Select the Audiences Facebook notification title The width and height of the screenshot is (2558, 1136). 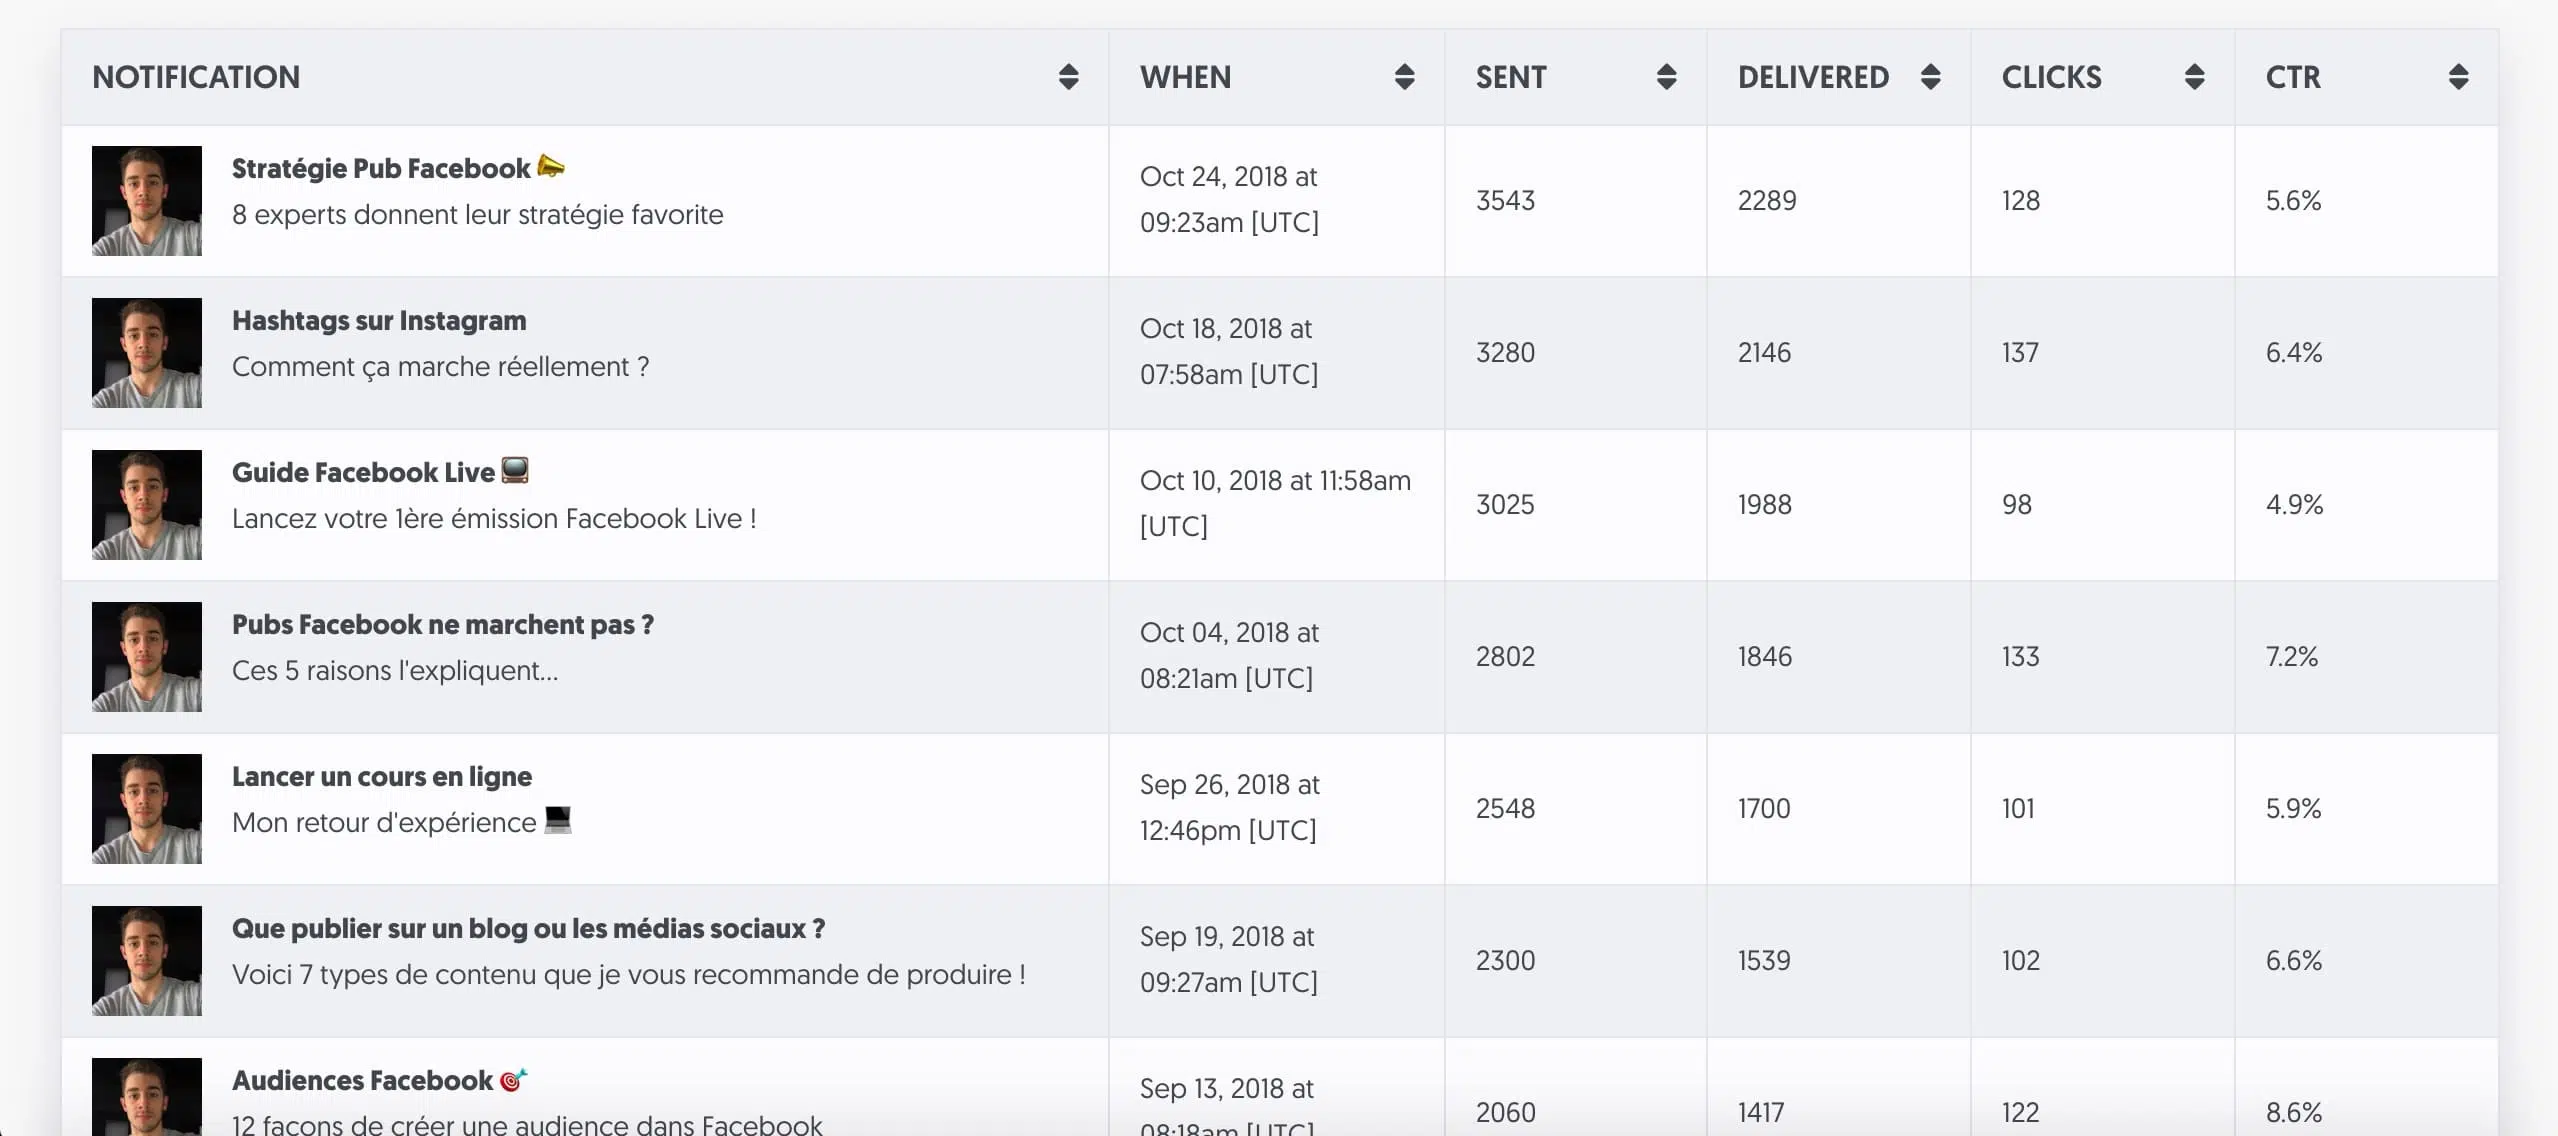pyautogui.click(x=362, y=1081)
